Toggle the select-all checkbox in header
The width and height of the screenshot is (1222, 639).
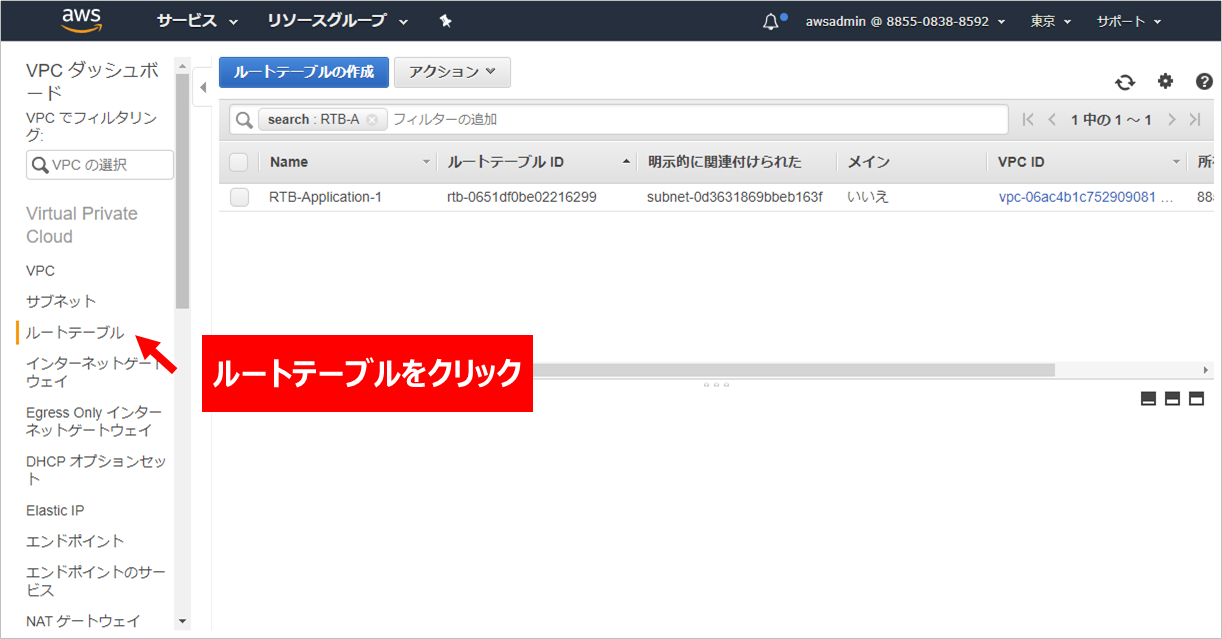coord(238,162)
